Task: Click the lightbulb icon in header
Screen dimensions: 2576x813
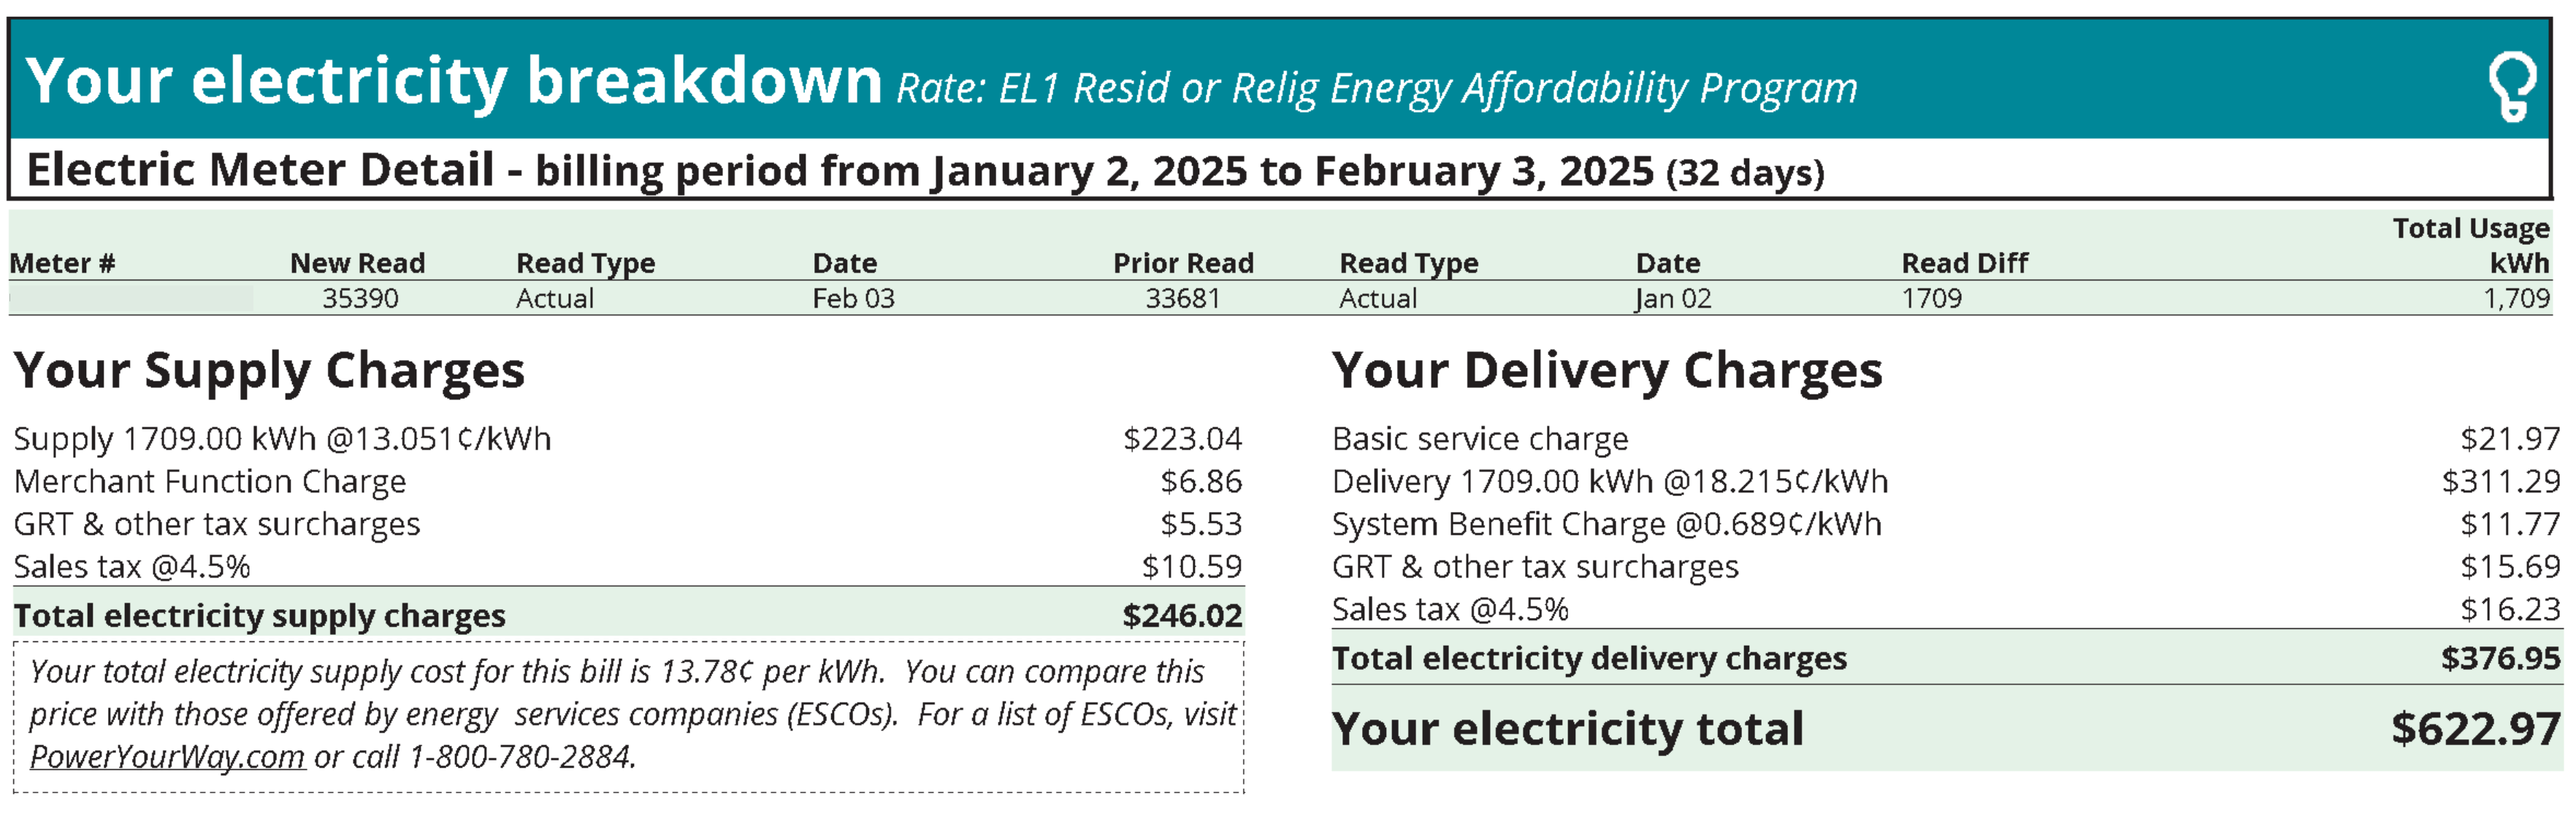Action: click(x=2512, y=86)
